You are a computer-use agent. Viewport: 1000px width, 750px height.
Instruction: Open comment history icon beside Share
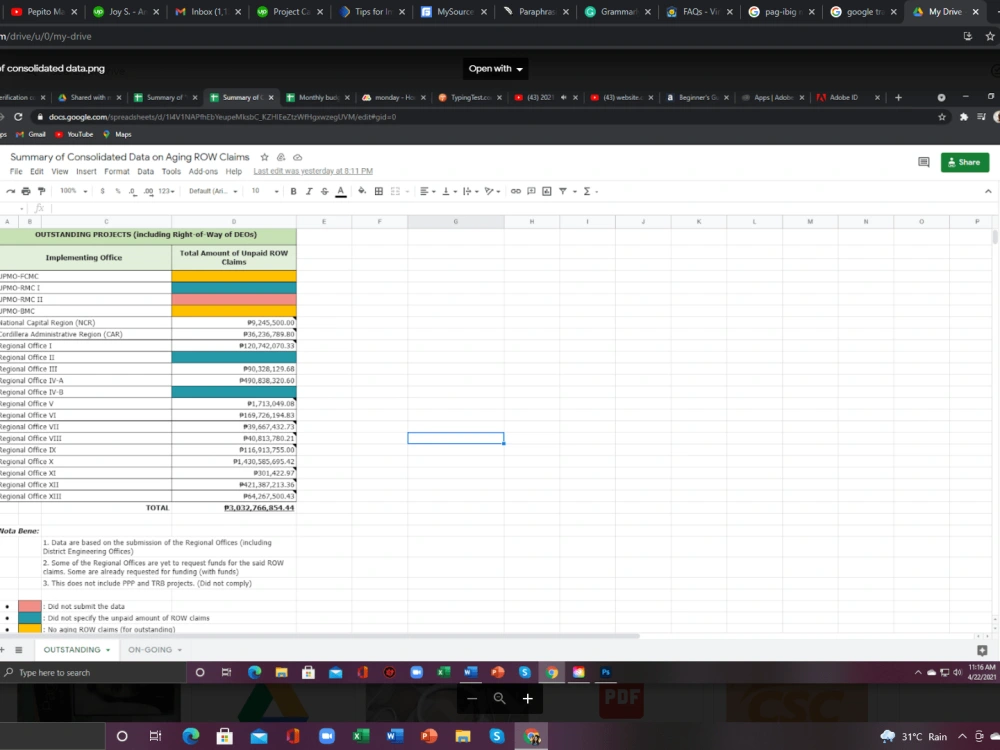point(923,162)
